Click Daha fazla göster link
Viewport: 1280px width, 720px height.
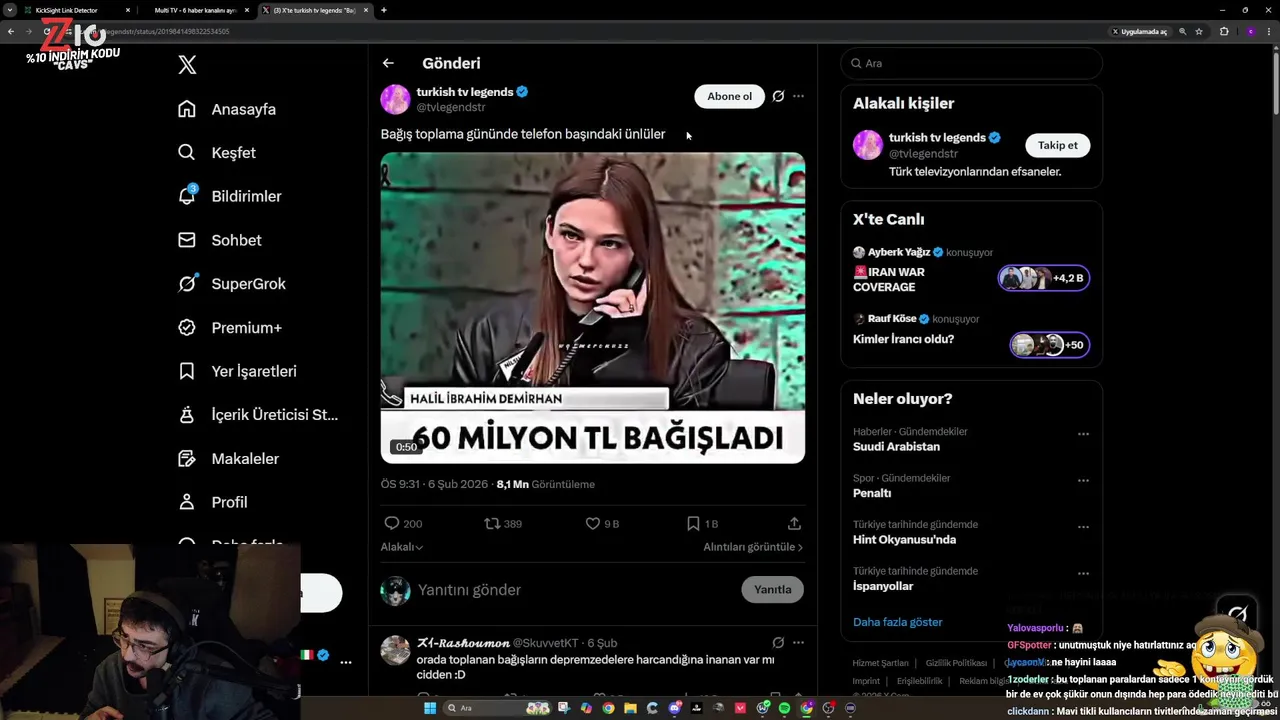click(x=897, y=622)
